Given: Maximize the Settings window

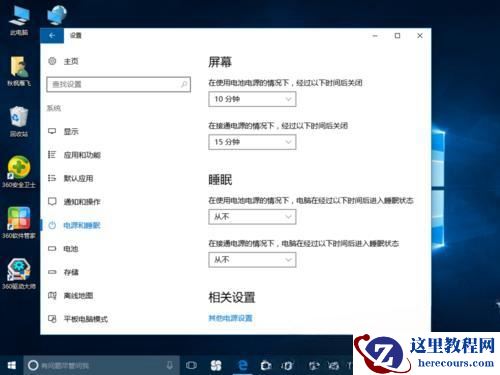Looking at the screenshot, I should tap(397, 36).
